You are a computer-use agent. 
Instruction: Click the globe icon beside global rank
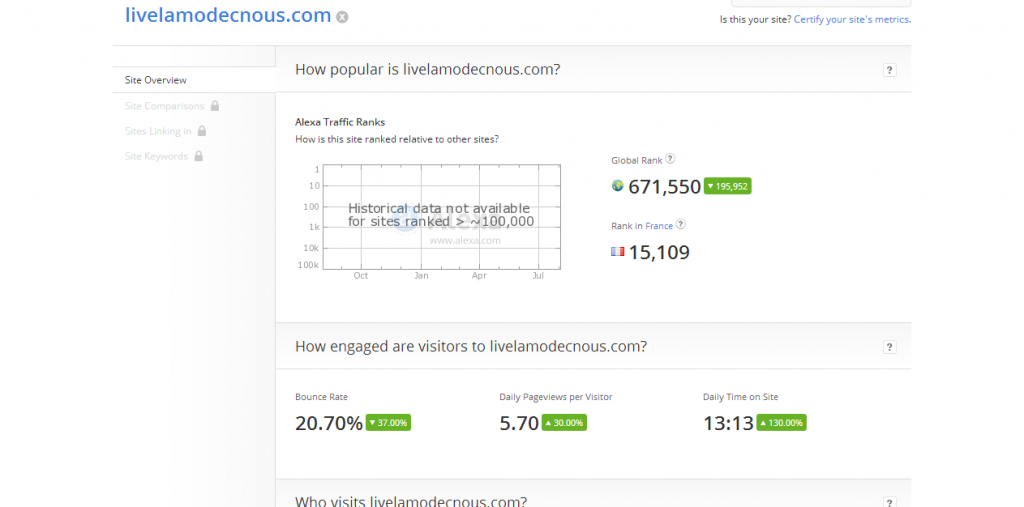click(617, 186)
